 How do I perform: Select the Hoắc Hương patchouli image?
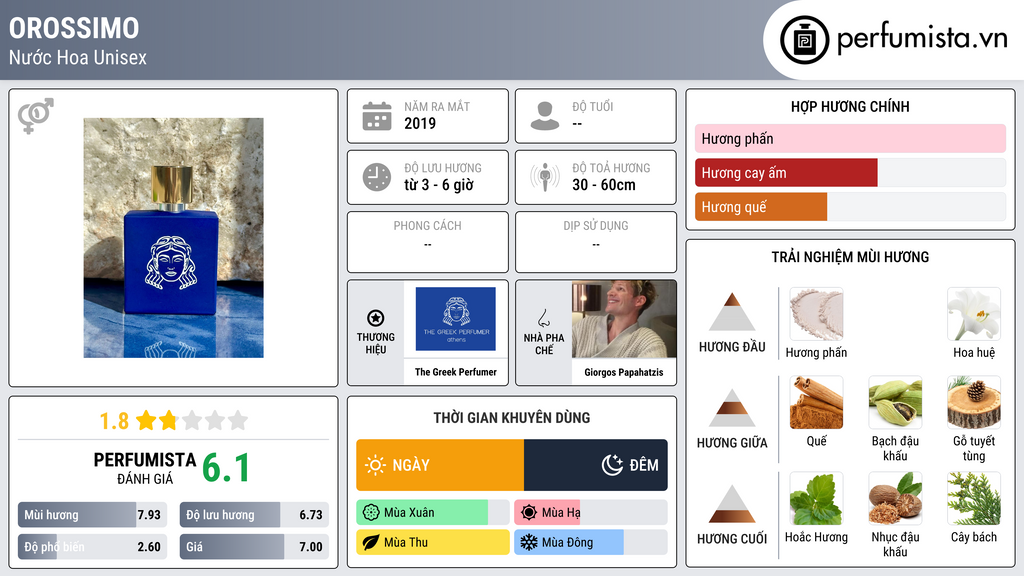point(816,498)
